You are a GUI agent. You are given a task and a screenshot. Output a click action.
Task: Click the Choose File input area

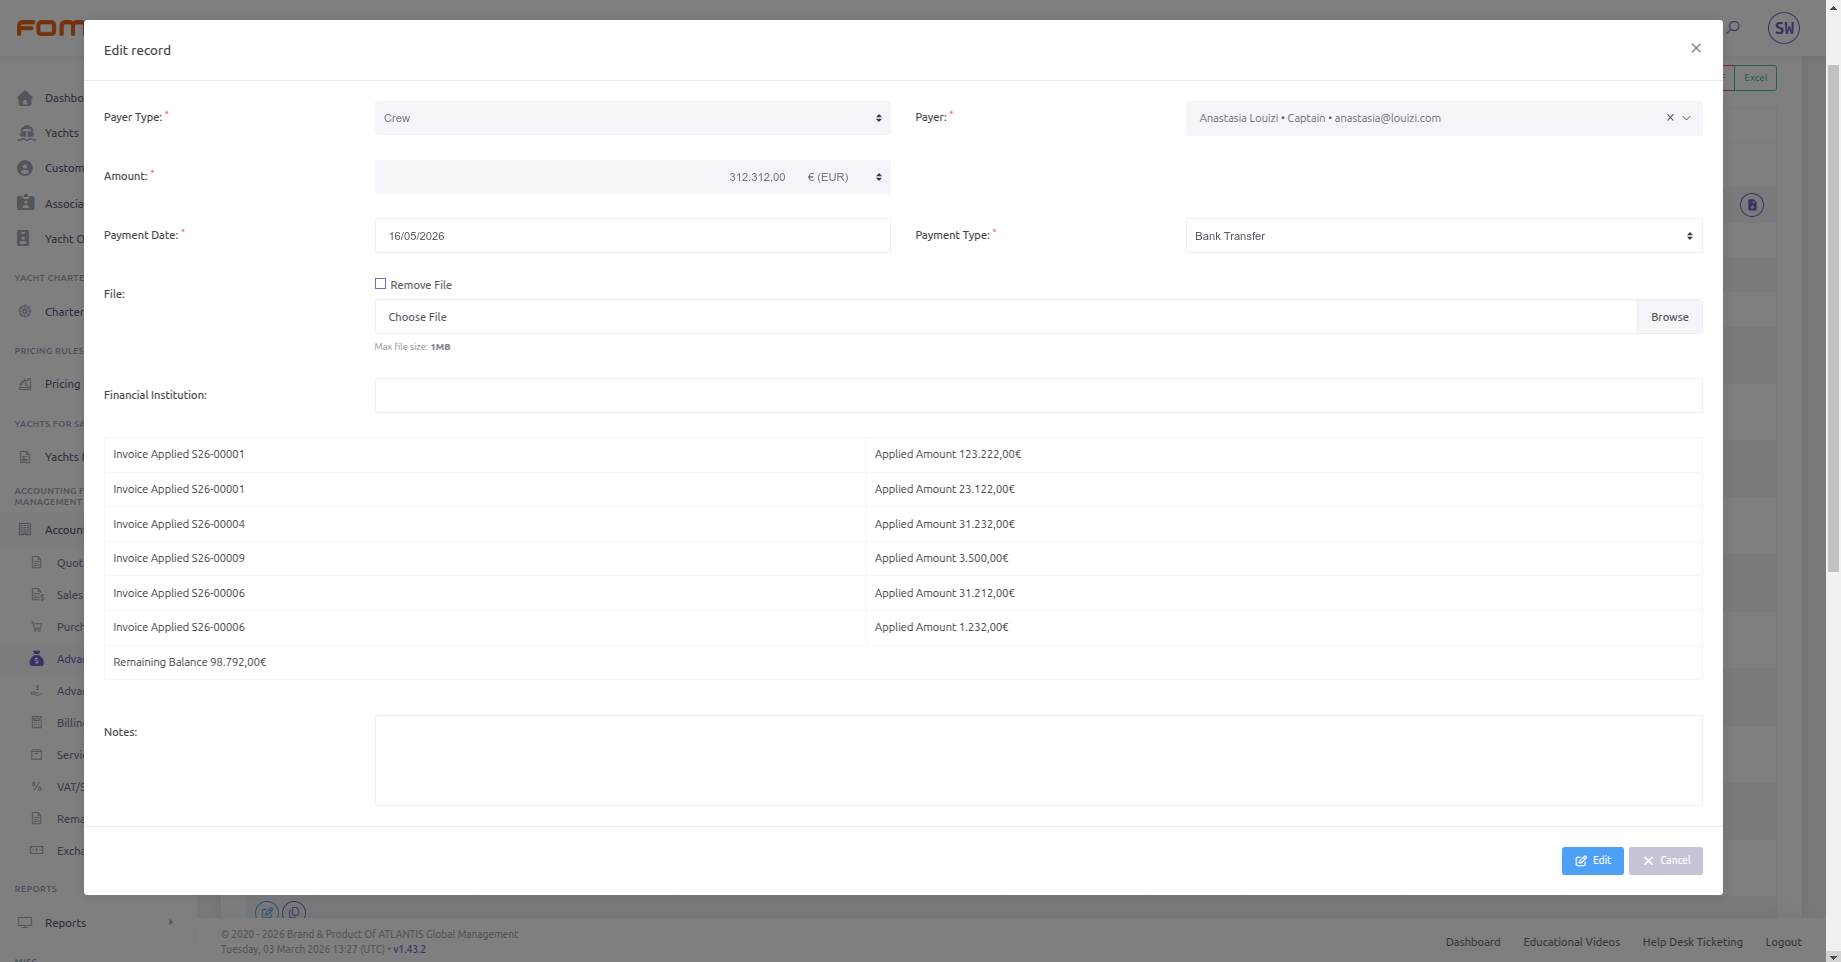pyautogui.click(x=1006, y=317)
